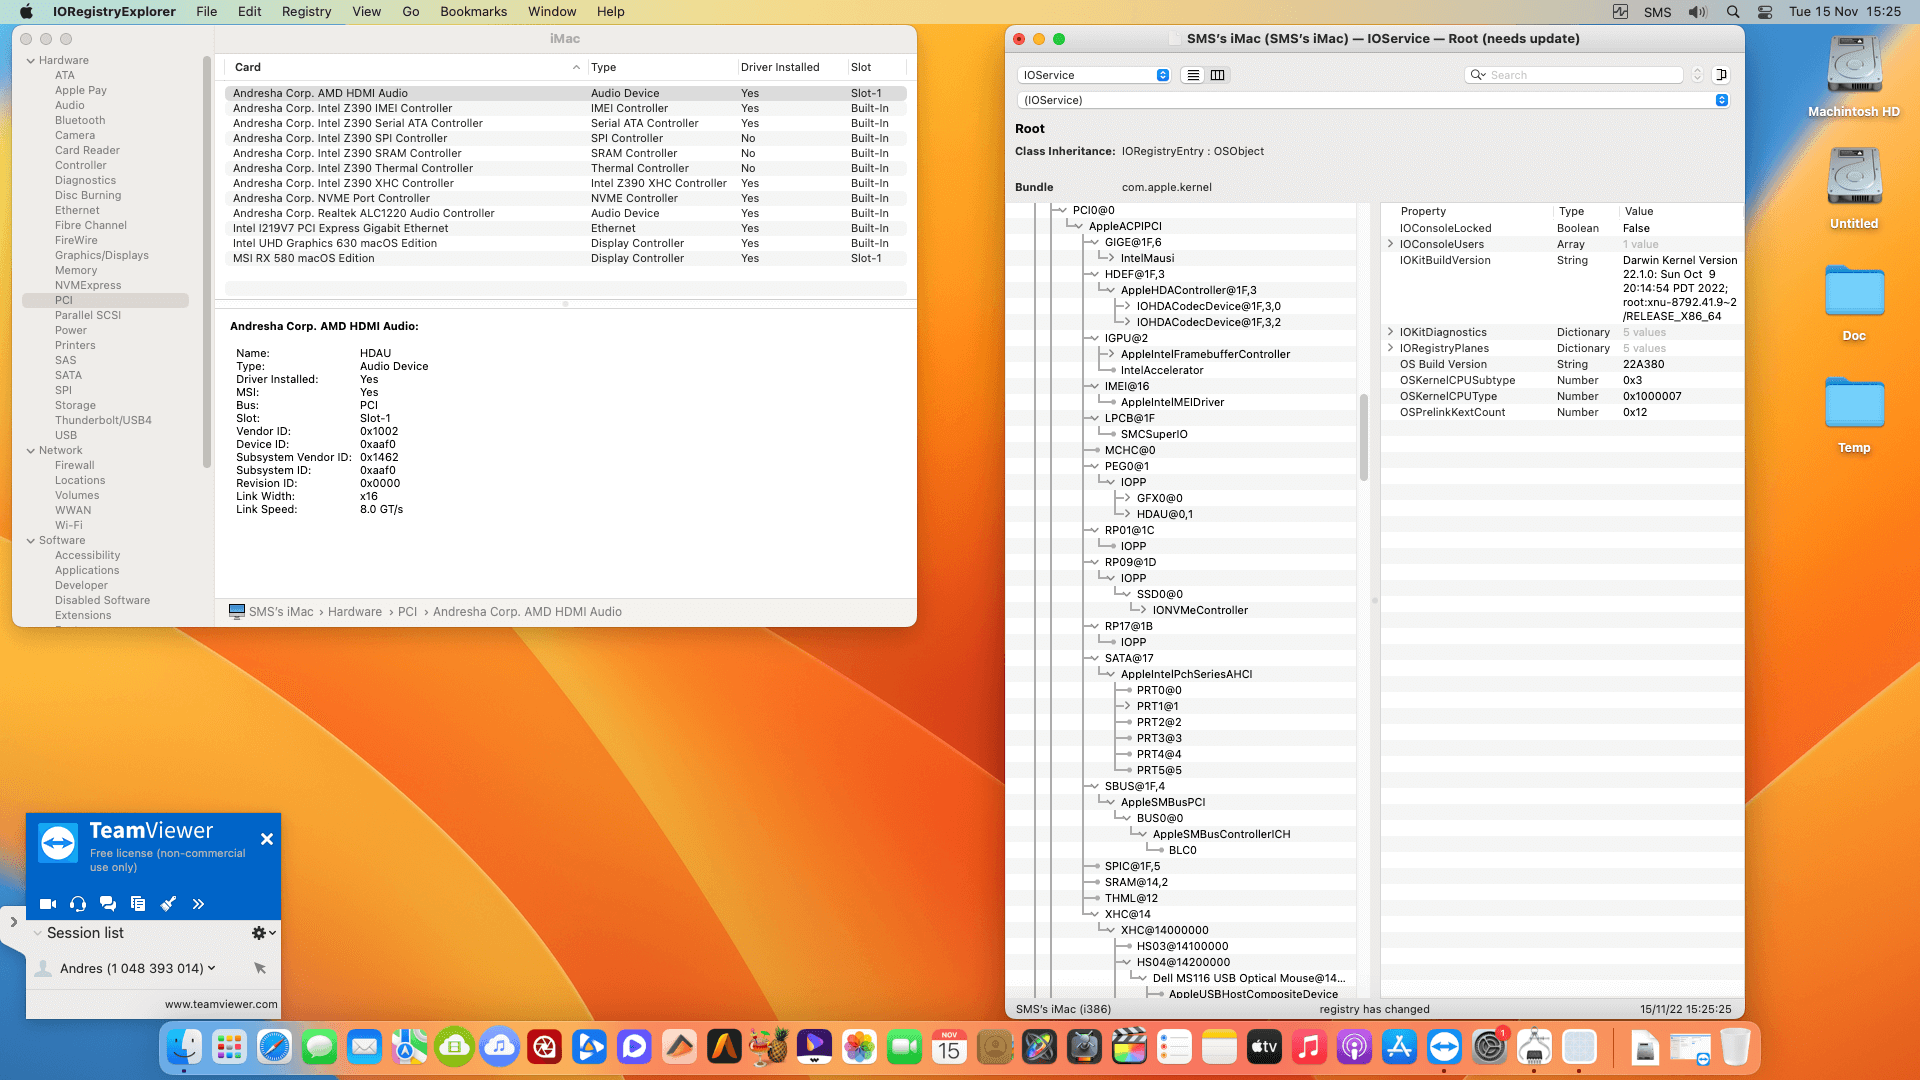Open FaceTime from the dock
1920x1080 pixels.
(x=904, y=1047)
